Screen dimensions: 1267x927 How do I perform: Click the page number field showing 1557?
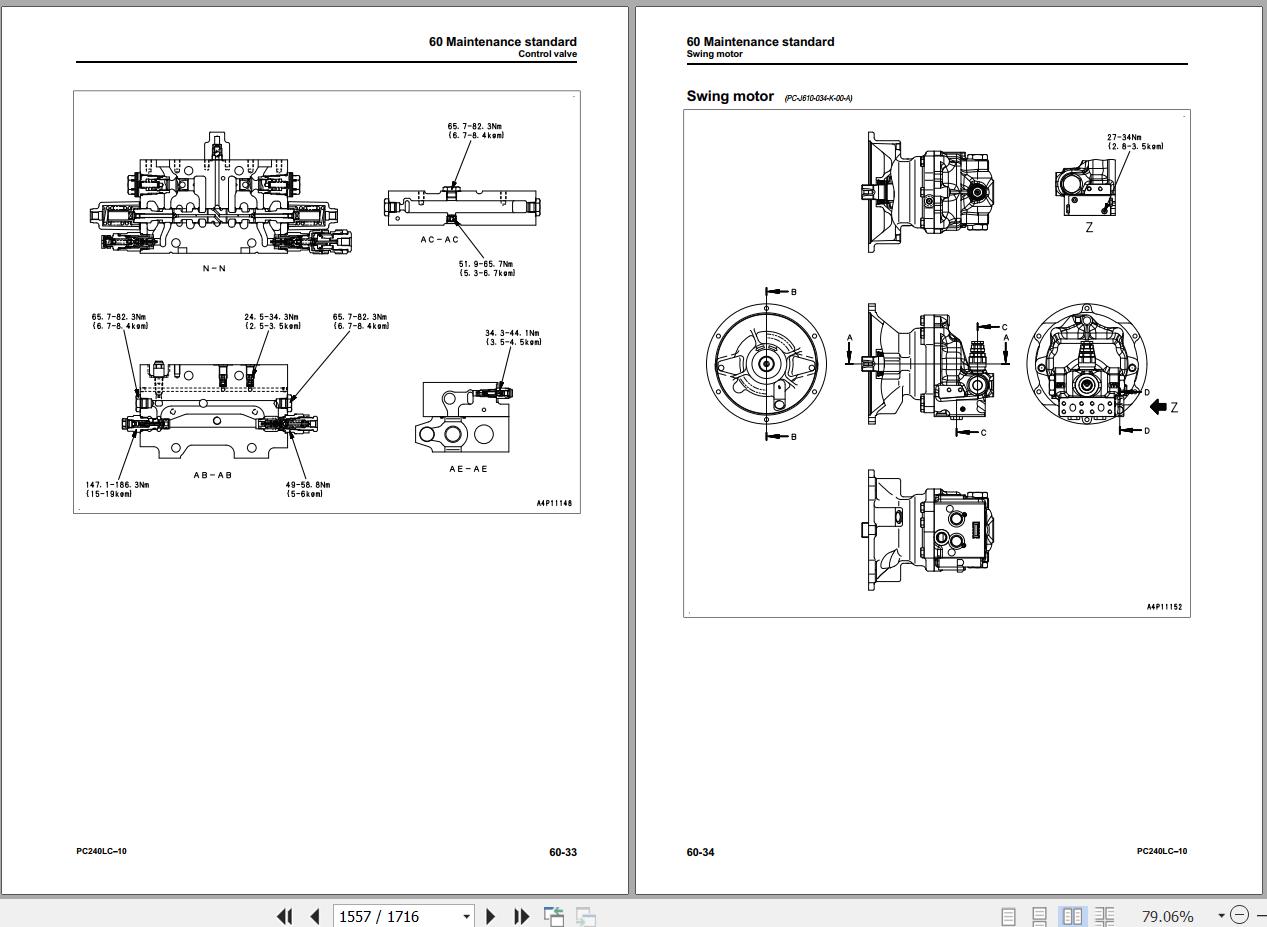(x=396, y=916)
